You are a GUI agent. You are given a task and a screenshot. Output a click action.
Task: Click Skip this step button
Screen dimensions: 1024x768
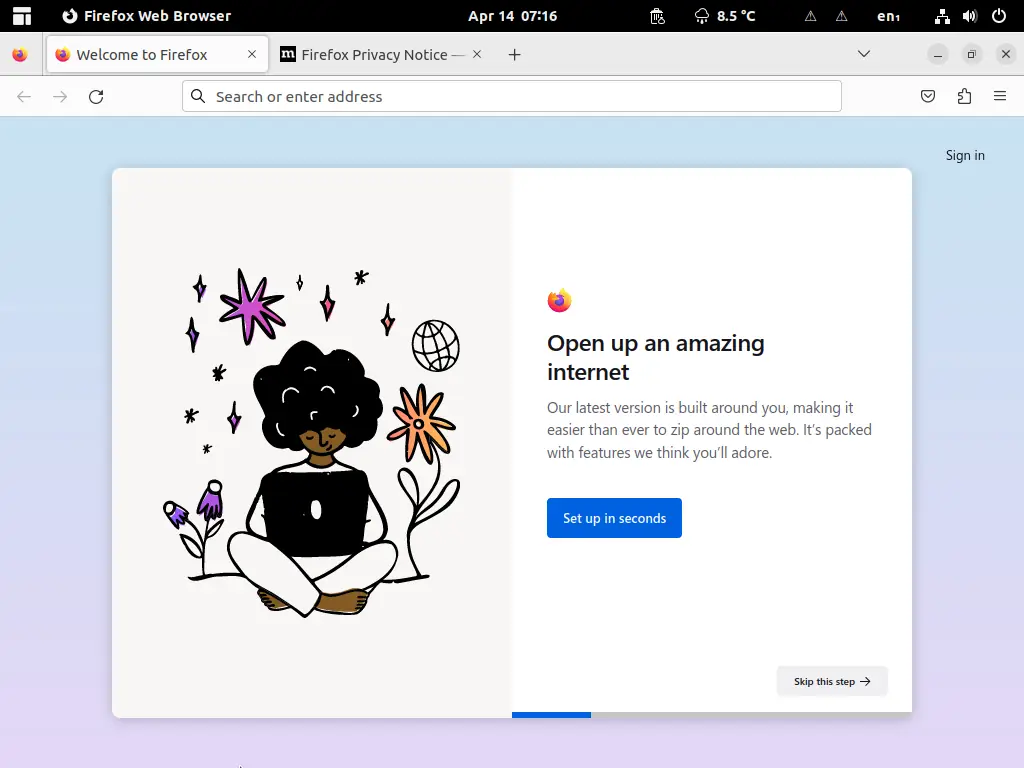coord(832,681)
